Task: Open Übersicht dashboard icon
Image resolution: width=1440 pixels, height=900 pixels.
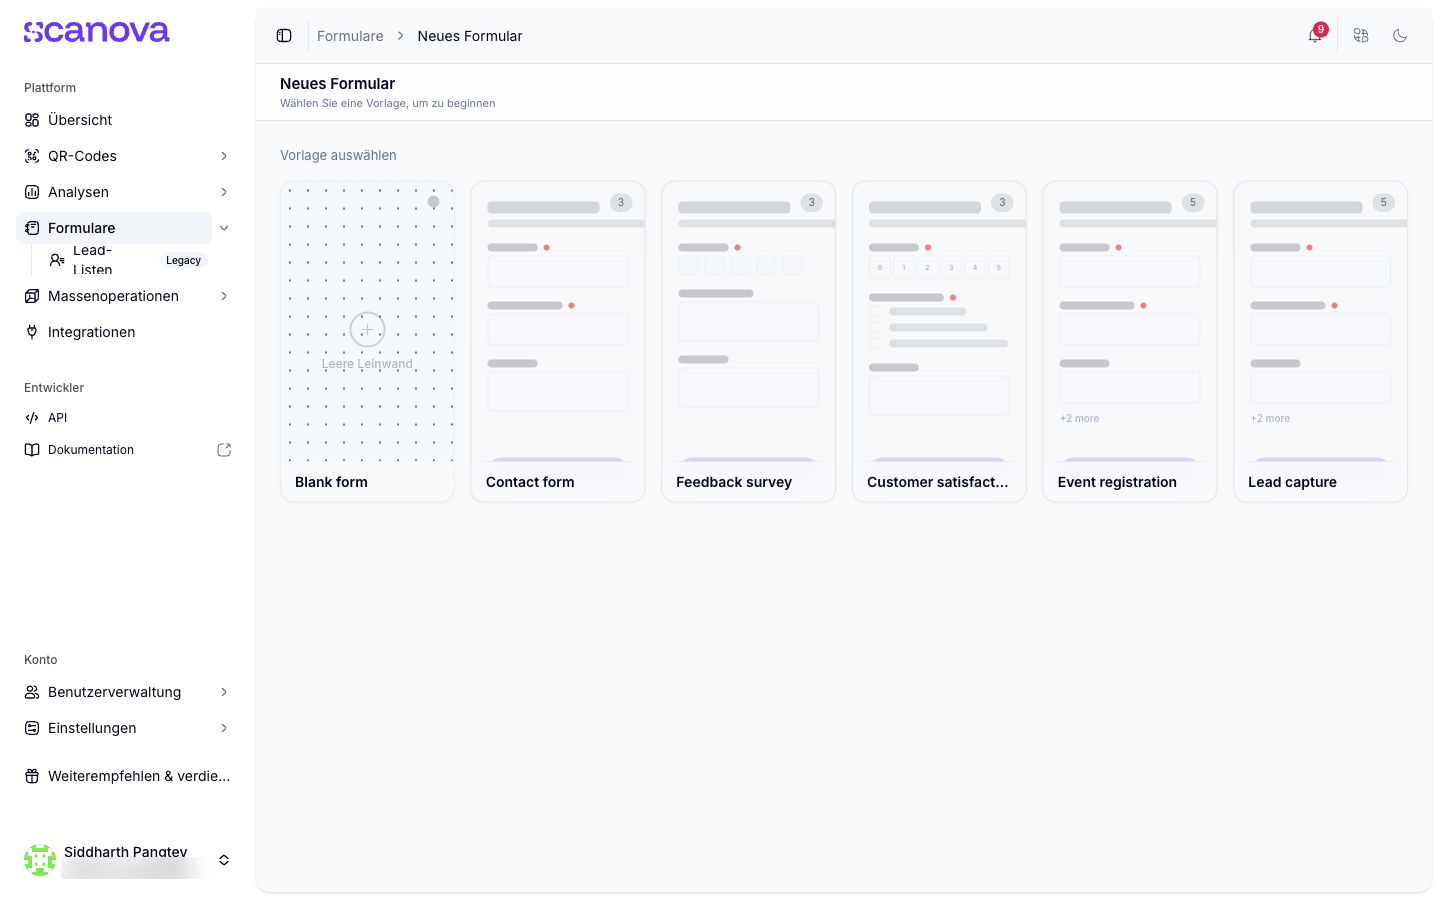Action: (32, 120)
